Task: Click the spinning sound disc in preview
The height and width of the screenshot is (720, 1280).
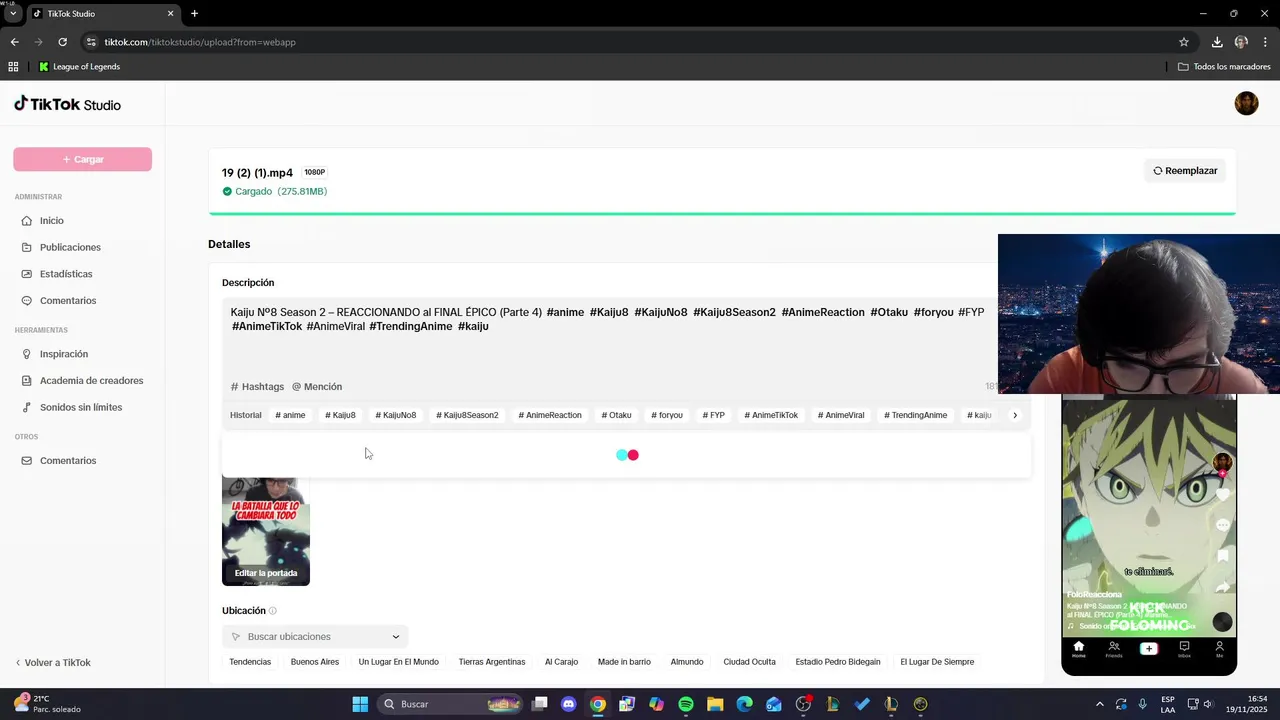Action: [x=1222, y=622]
